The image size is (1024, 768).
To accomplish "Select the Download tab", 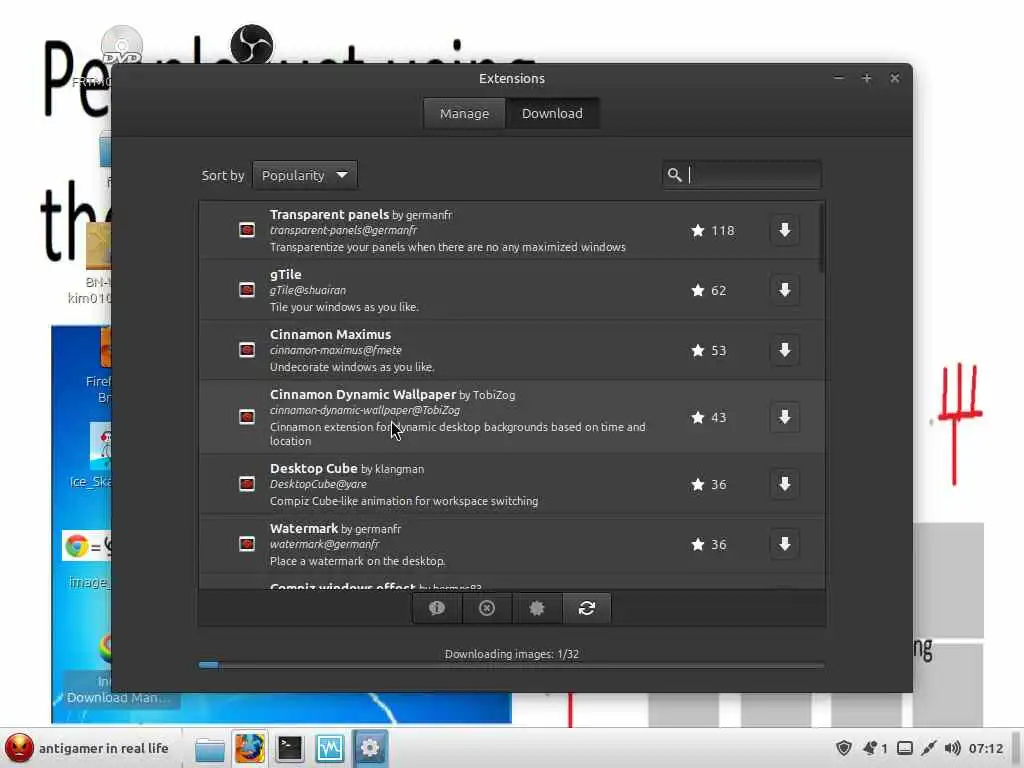I will pos(552,114).
